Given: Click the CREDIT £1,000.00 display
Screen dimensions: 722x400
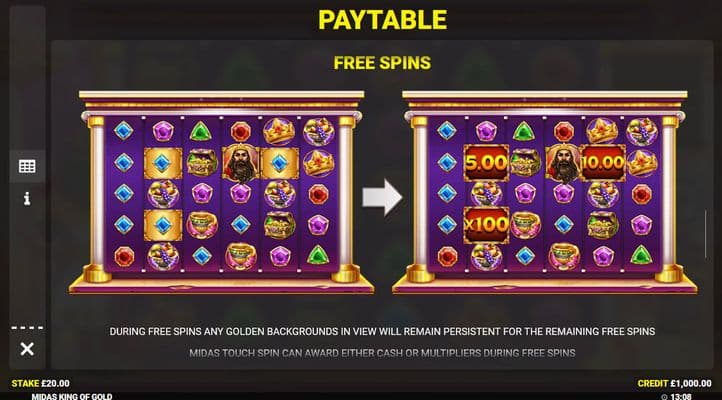Looking at the screenshot, I should tap(674, 383).
